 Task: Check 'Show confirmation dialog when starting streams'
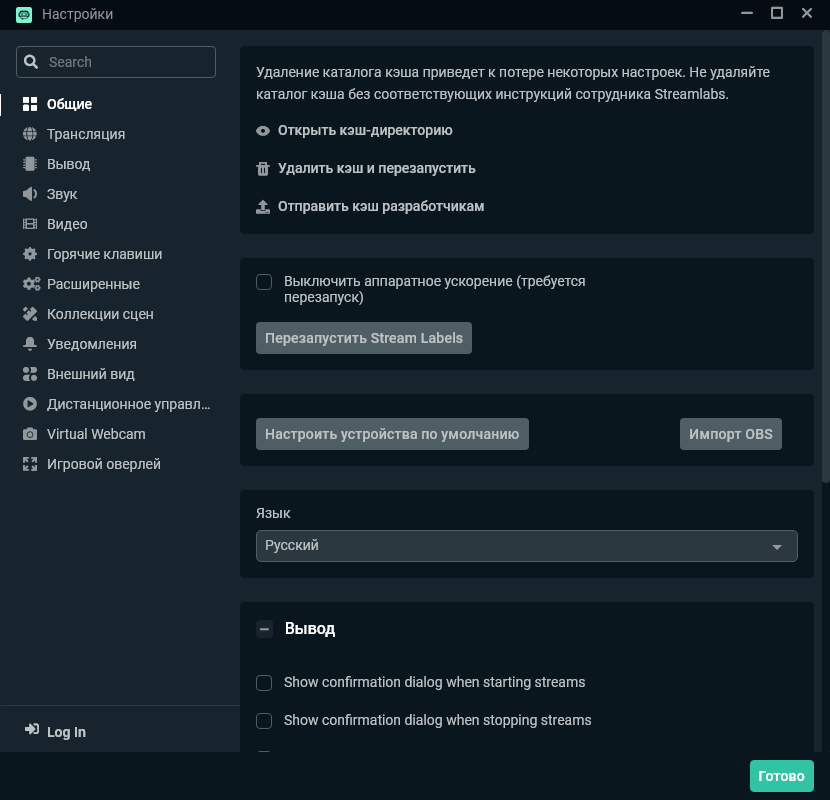coord(264,682)
